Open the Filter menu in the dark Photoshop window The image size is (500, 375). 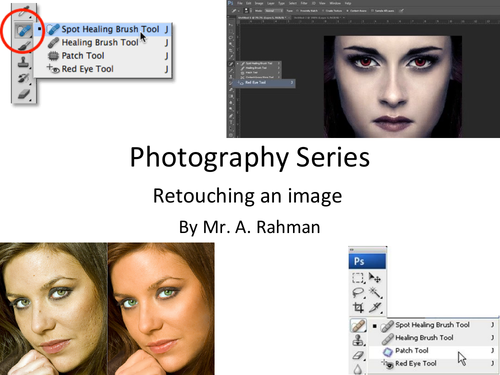coord(304,3)
